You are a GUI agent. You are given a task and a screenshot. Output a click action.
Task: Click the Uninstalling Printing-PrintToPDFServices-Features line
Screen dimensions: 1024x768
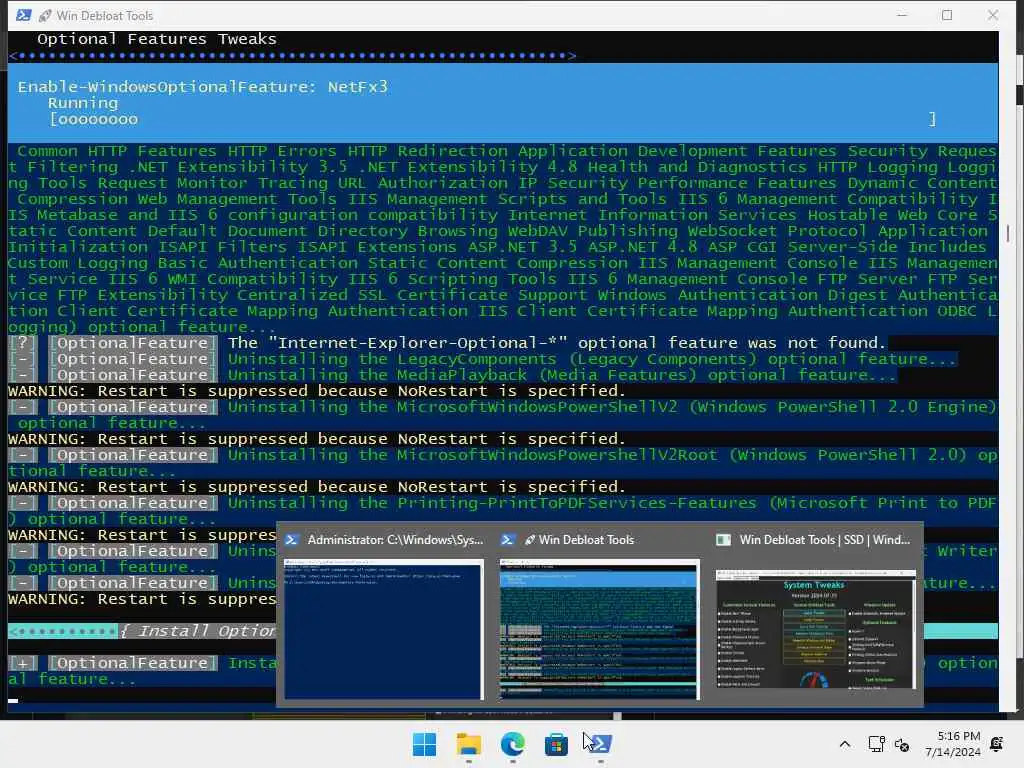pos(503,511)
